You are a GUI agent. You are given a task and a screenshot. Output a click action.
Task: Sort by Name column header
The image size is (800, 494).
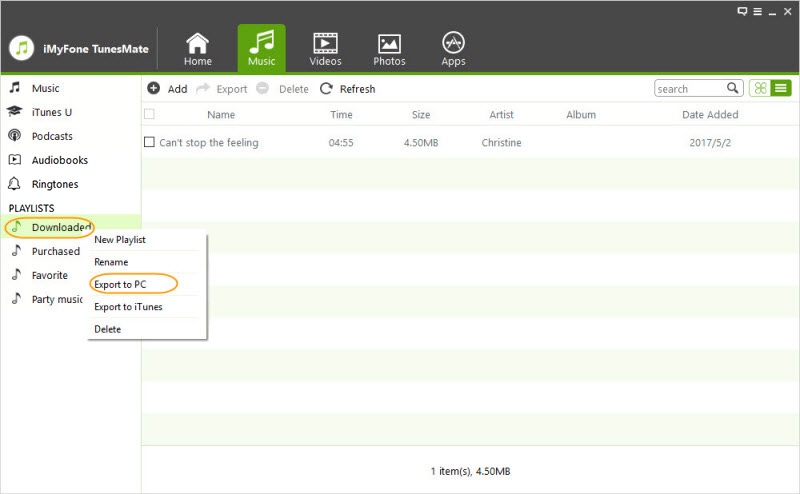[x=221, y=114]
